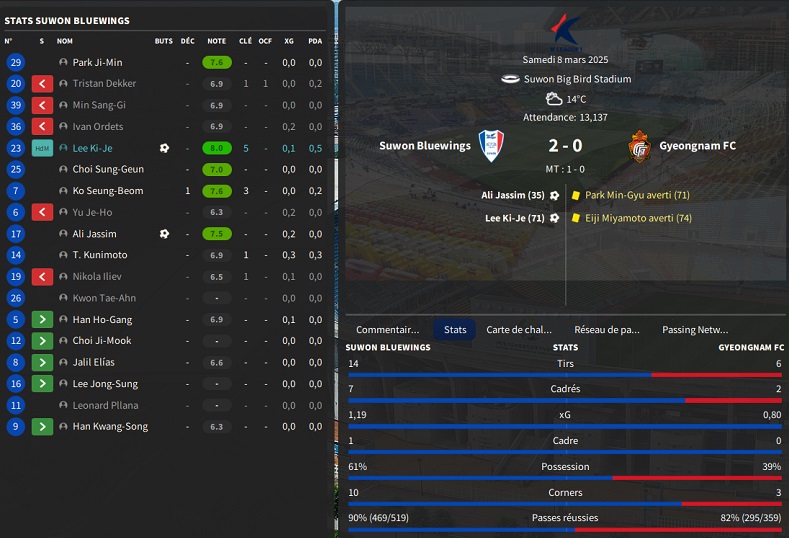Click the profile icon next to Ko Seung-Beom

click(x=64, y=191)
